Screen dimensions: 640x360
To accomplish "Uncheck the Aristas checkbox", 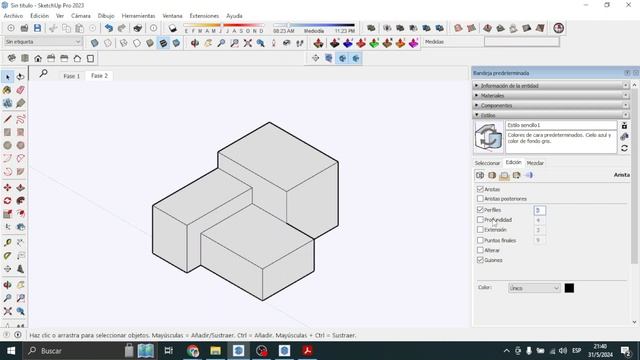I will tap(480, 189).
